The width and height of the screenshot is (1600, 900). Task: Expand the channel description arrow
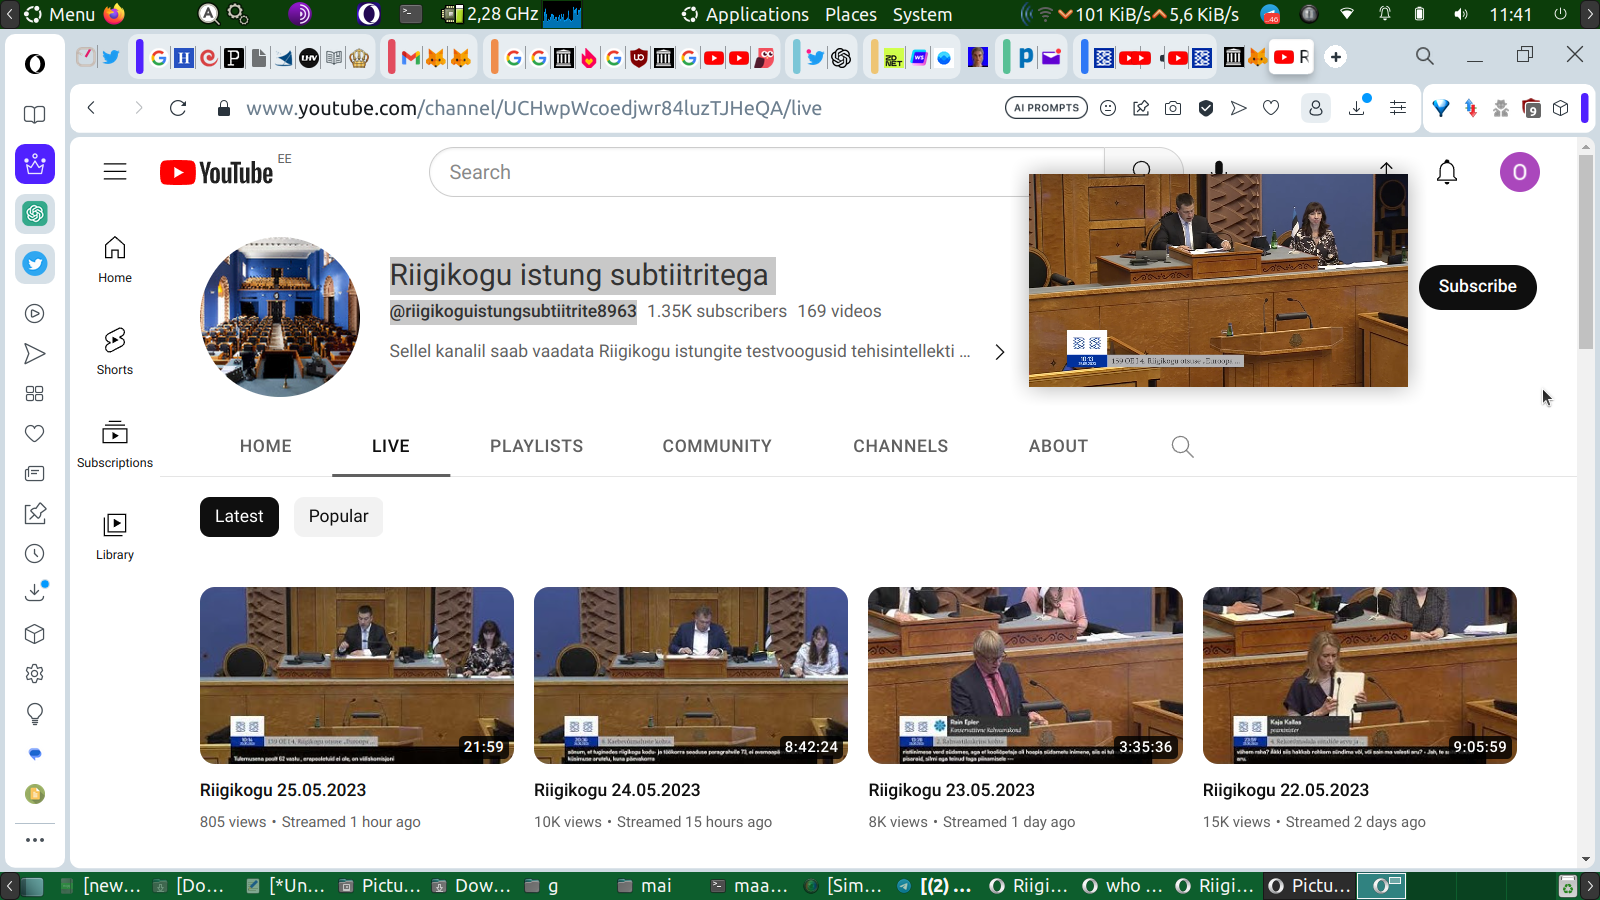click(999, 352)
